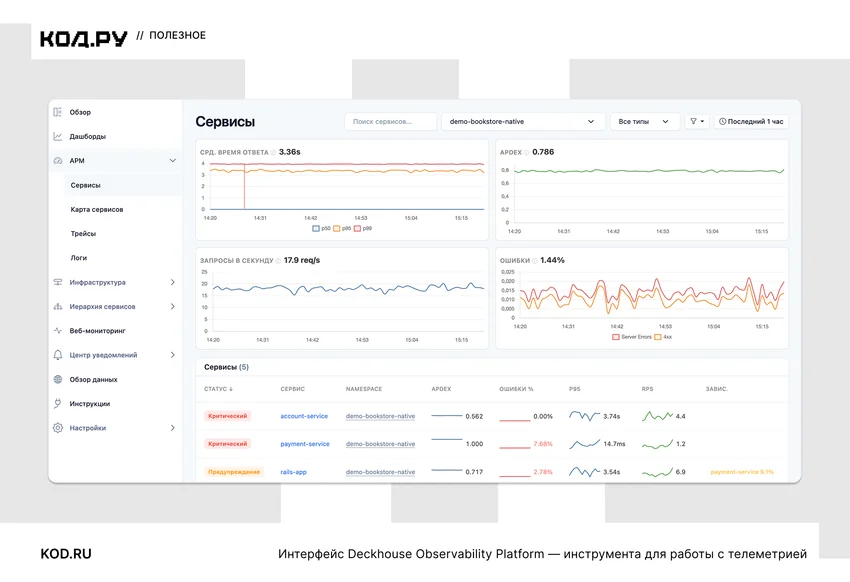Click the Веб-мониторинг pulse icon
850x582 pixels.
point(57,331)
